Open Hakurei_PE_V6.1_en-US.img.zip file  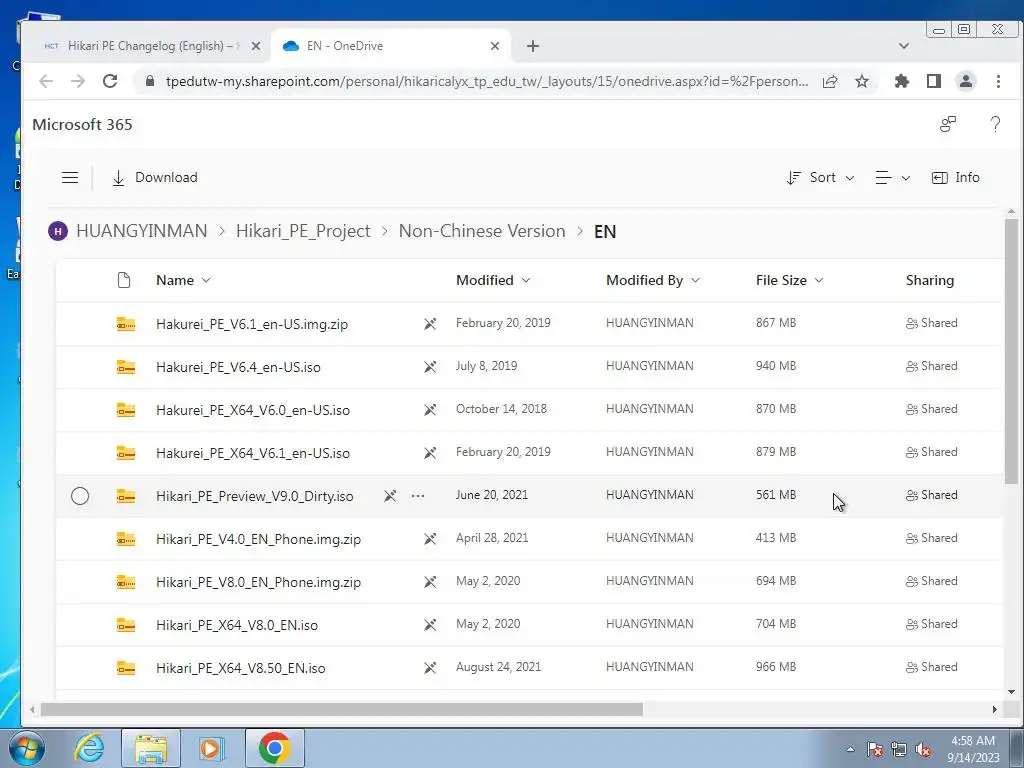coord(252,324)
